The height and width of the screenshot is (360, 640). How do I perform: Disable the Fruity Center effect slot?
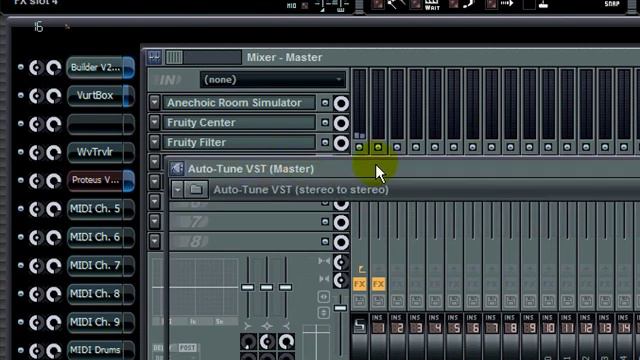325,122
